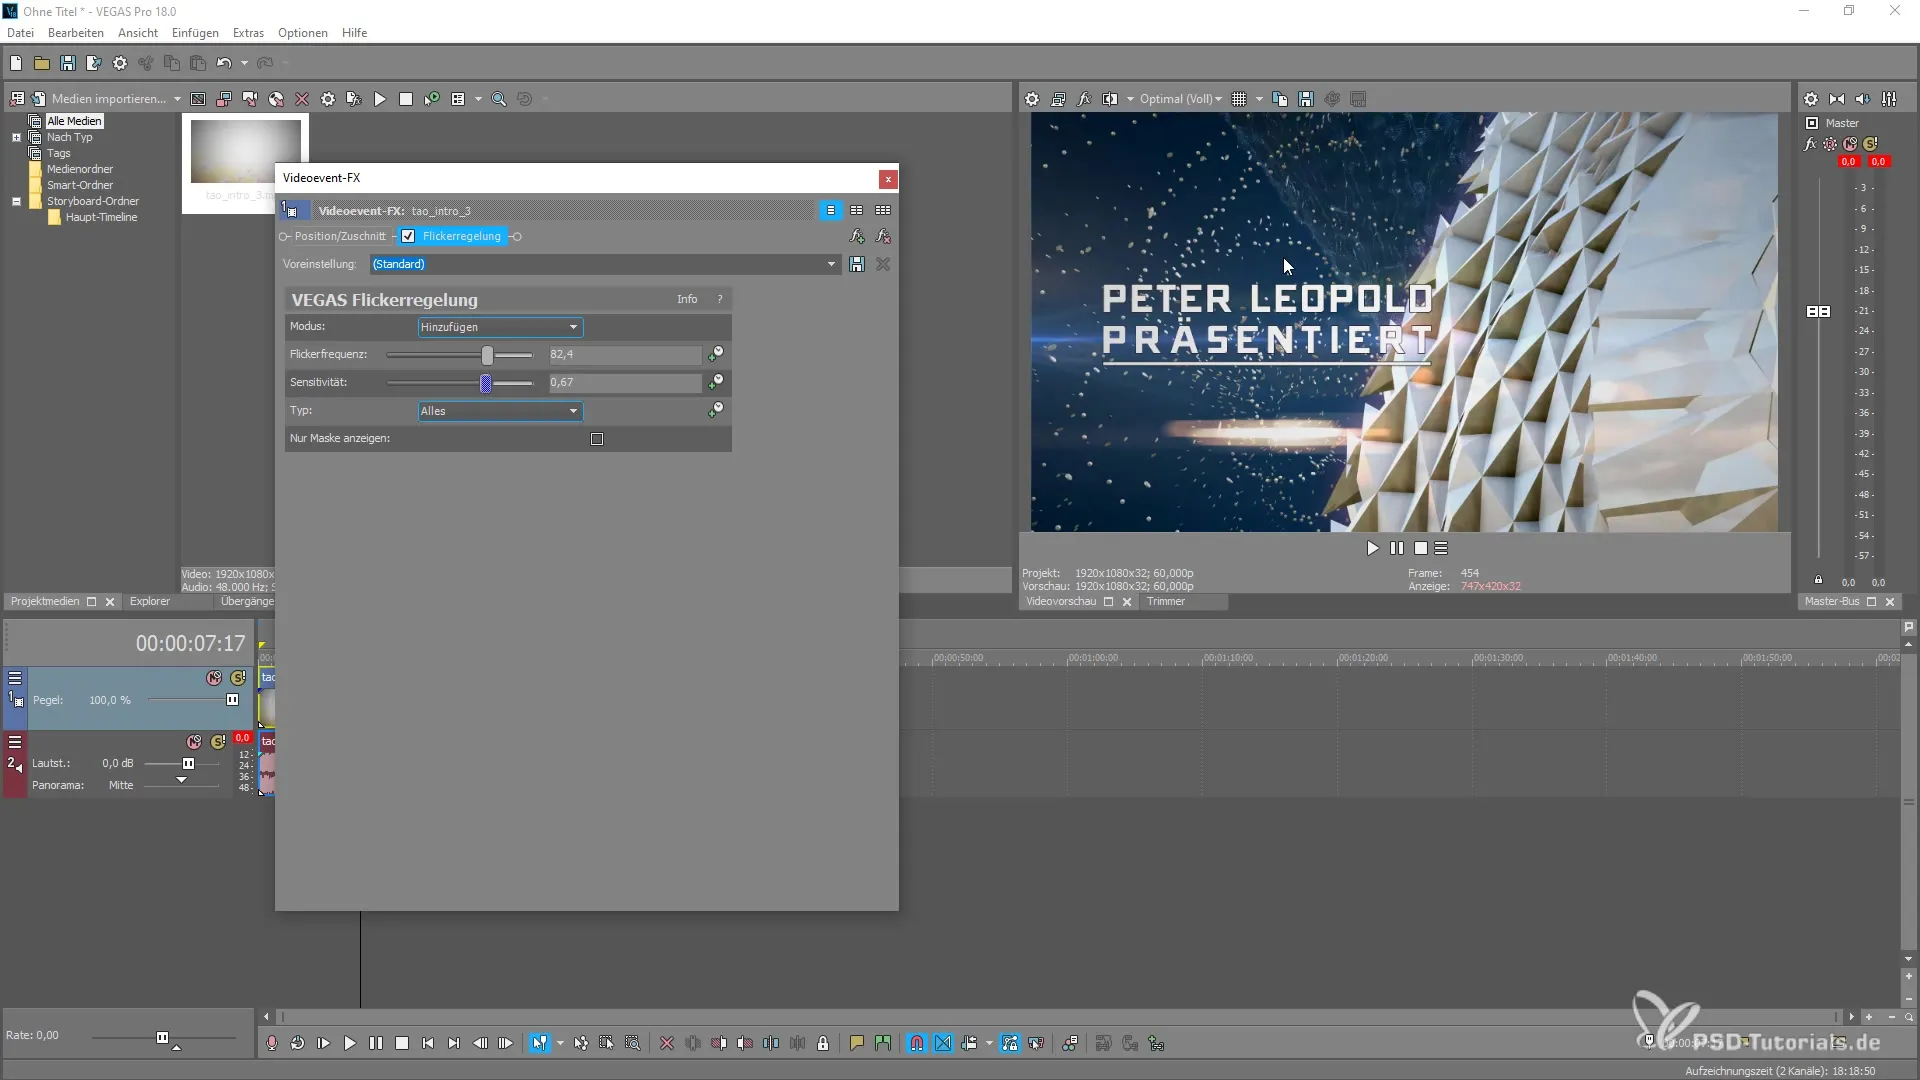Click Pause button under video preview

point(1396,548)
